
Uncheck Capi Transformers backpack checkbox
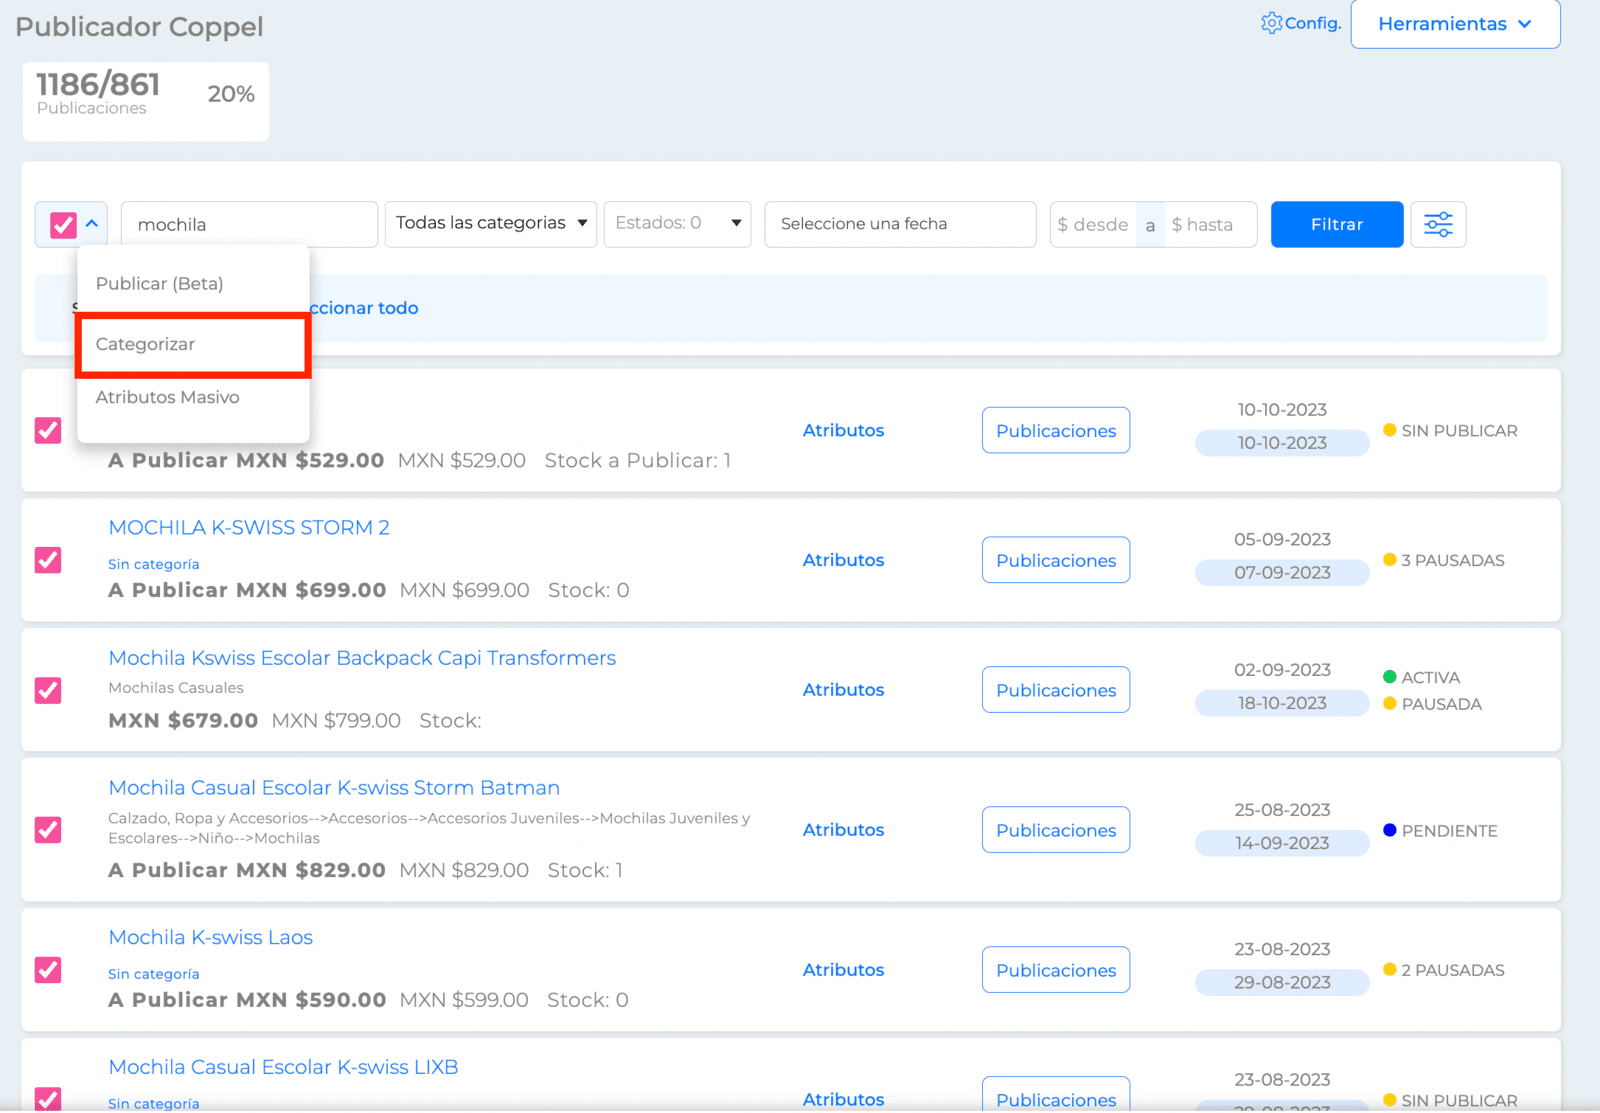[x=48, y=690]
